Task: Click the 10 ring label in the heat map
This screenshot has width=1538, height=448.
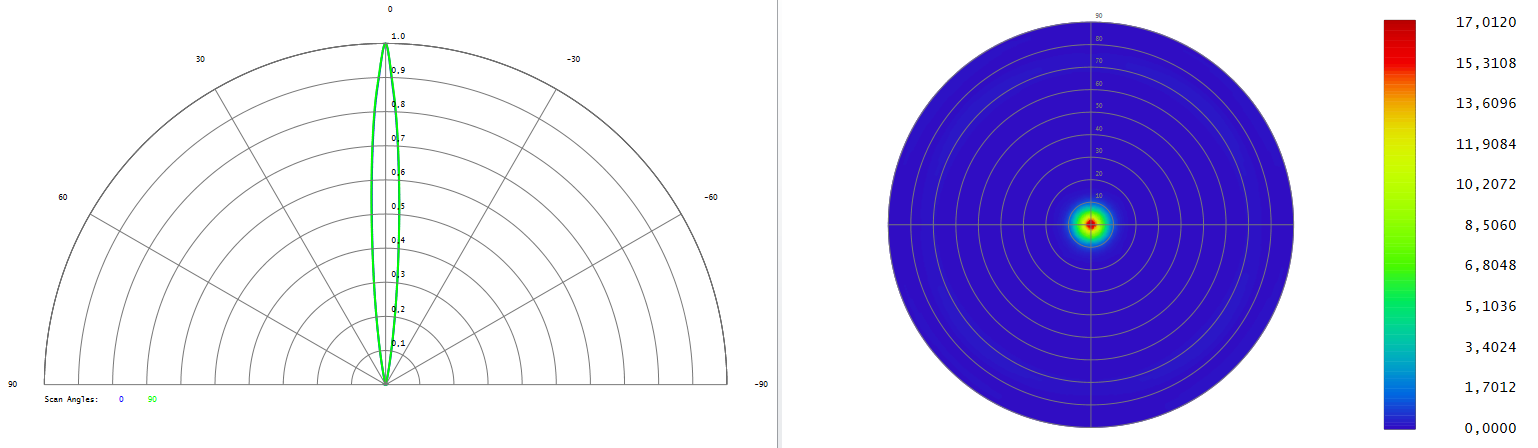Action: (x=1099, y=196)
